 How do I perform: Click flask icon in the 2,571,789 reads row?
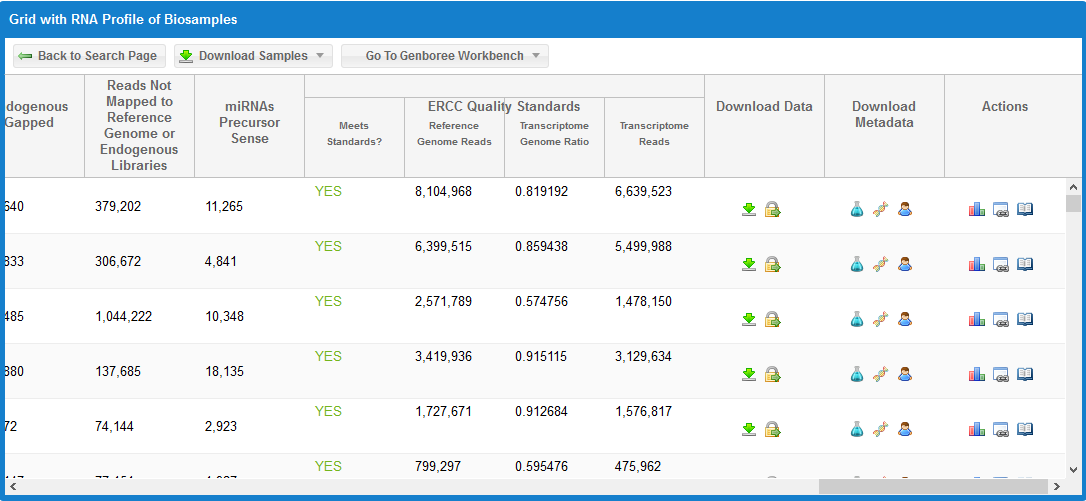pyautogui.click(x=856, y=319)
